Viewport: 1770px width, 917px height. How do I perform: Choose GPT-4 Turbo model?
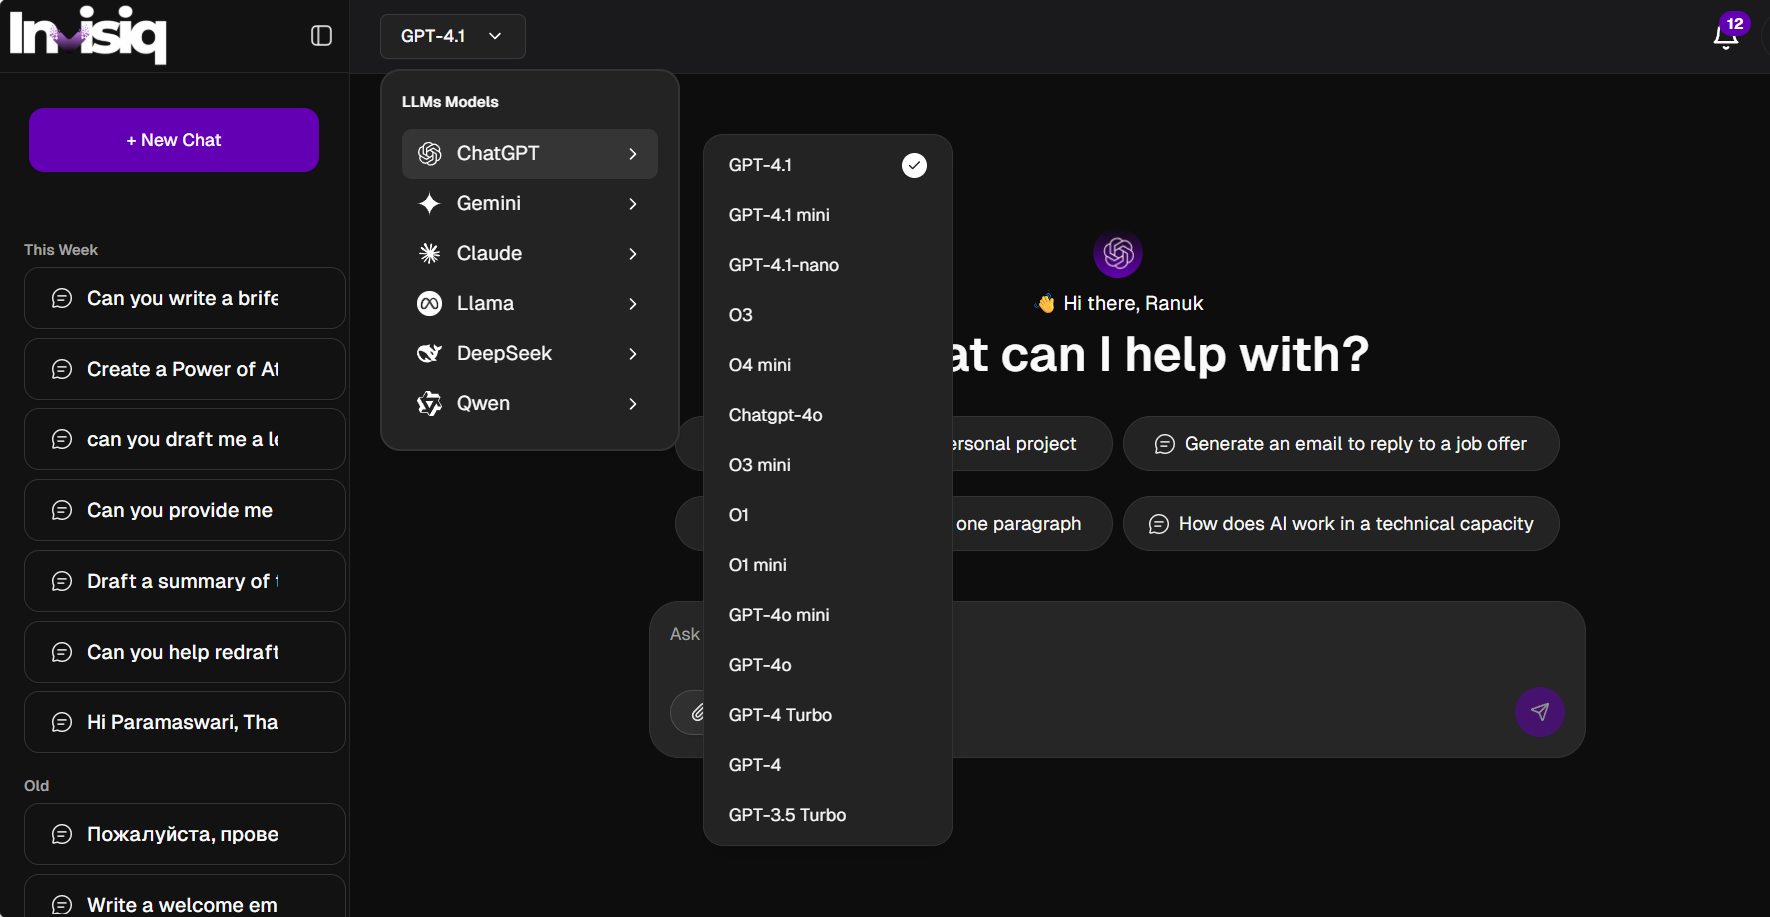pos(828,715)
